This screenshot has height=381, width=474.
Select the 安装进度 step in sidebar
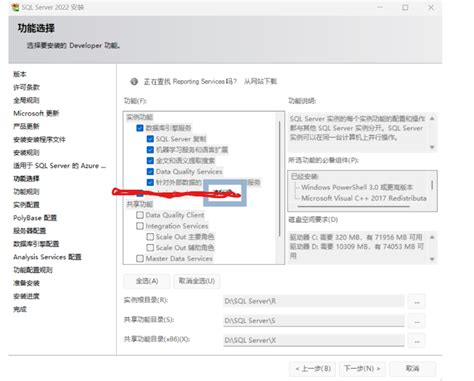[x=26, y=296]
